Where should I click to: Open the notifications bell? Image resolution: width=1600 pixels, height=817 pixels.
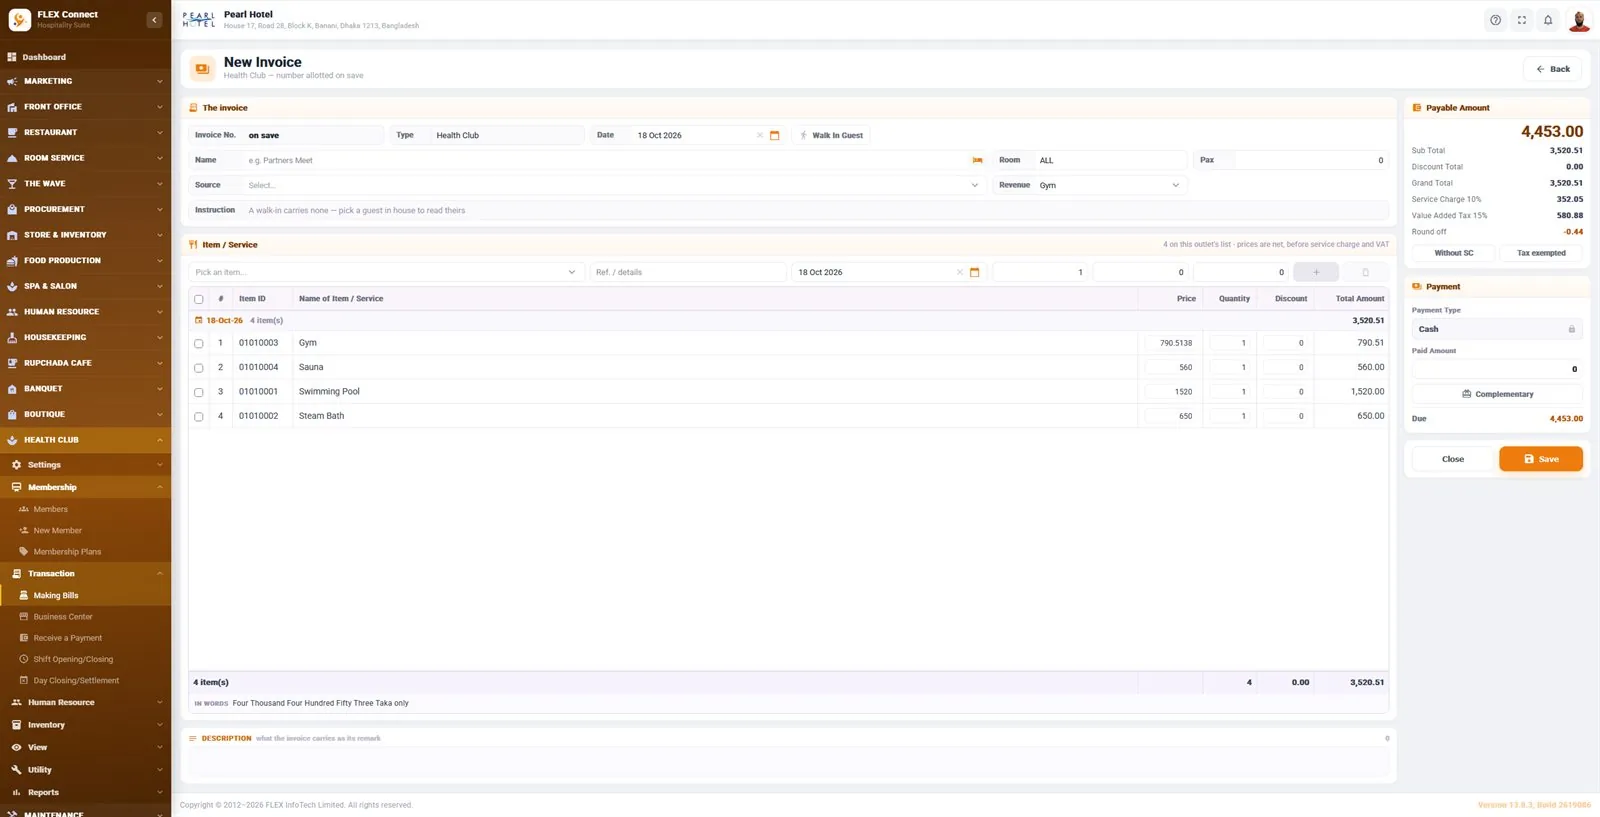pos(1548,20)
